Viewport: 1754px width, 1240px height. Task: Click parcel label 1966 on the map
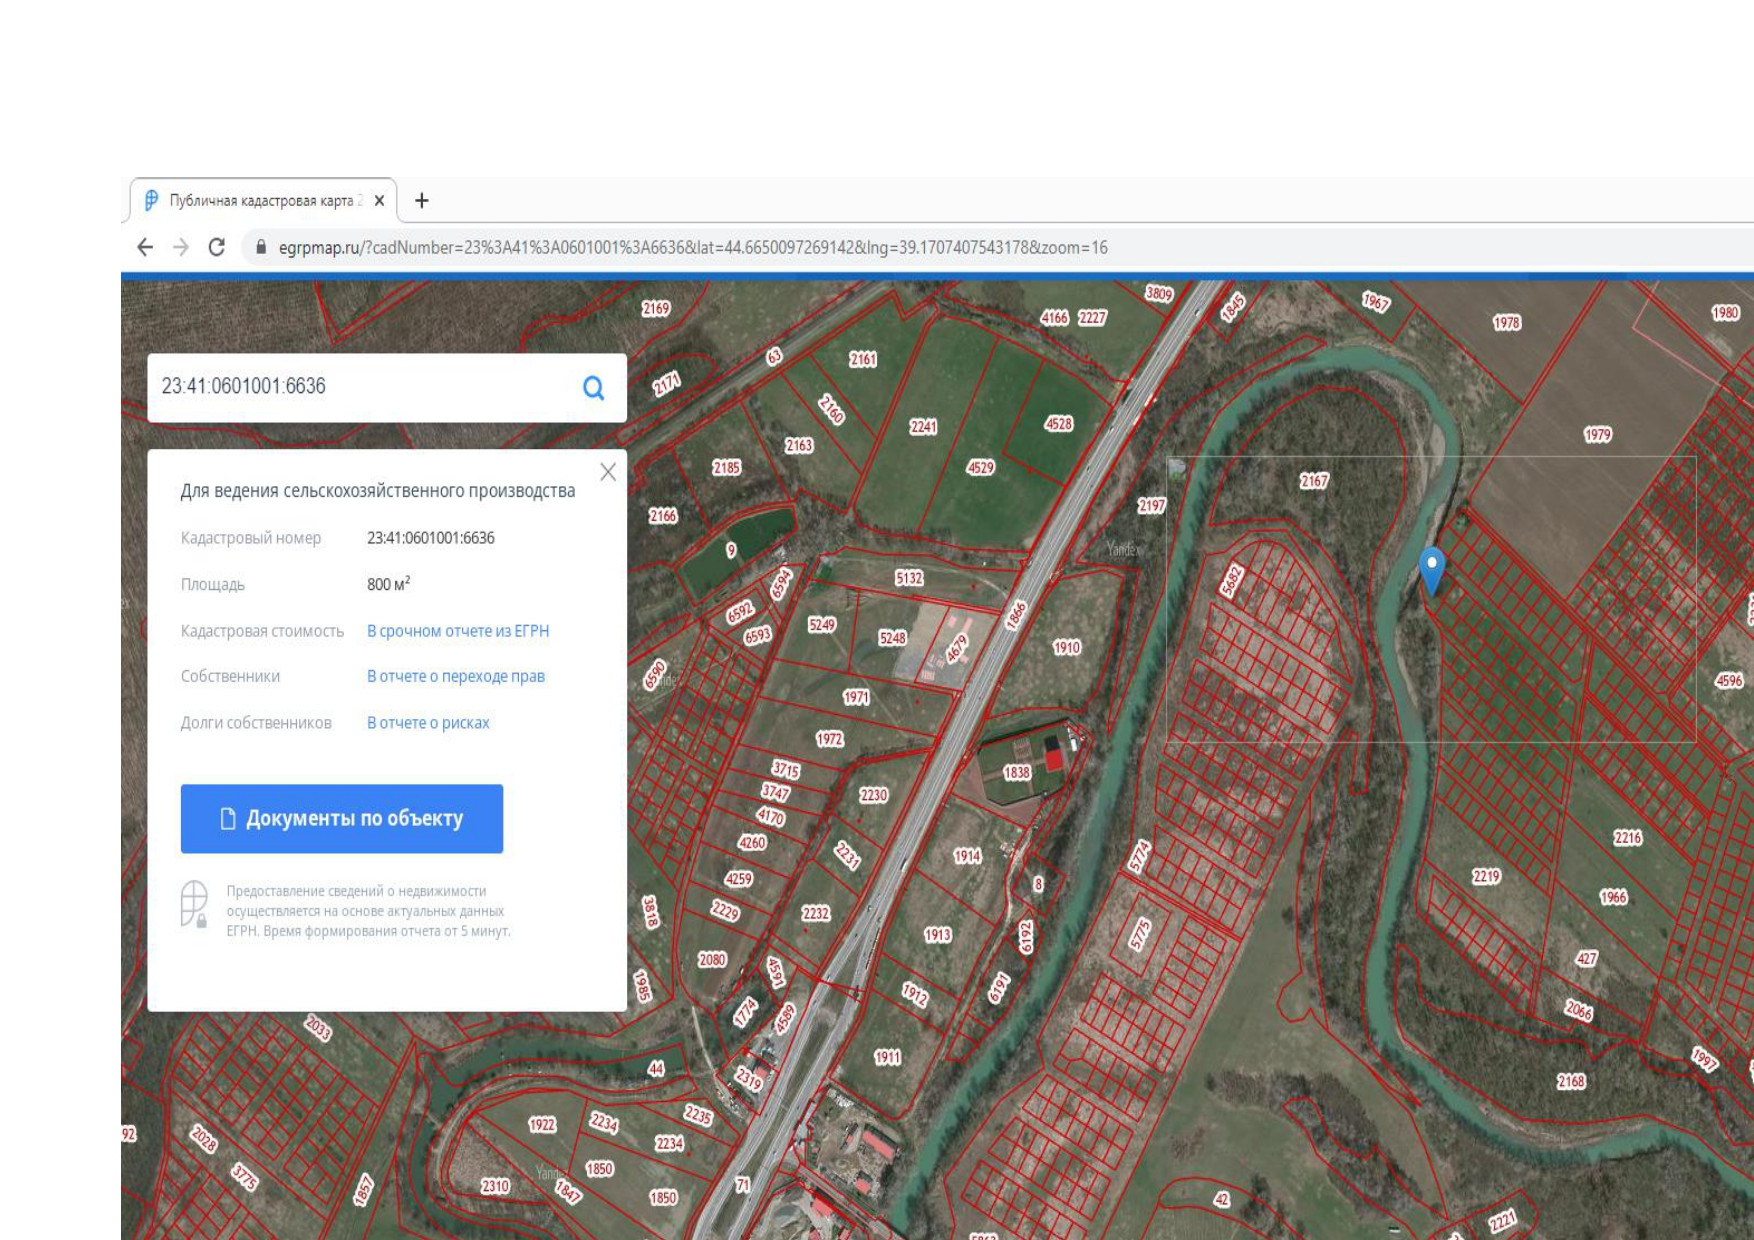(1613, 898)
